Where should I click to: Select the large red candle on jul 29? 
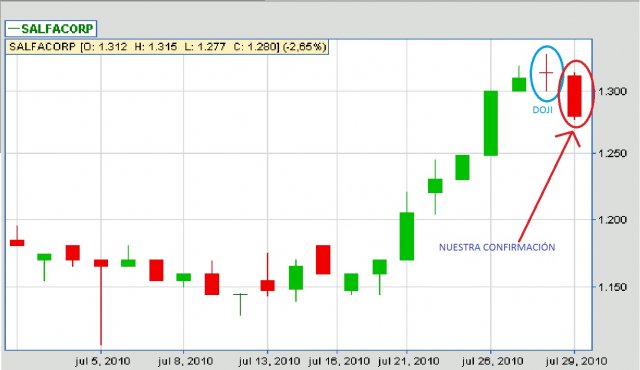pyautogui.click(x=575, y=96)
